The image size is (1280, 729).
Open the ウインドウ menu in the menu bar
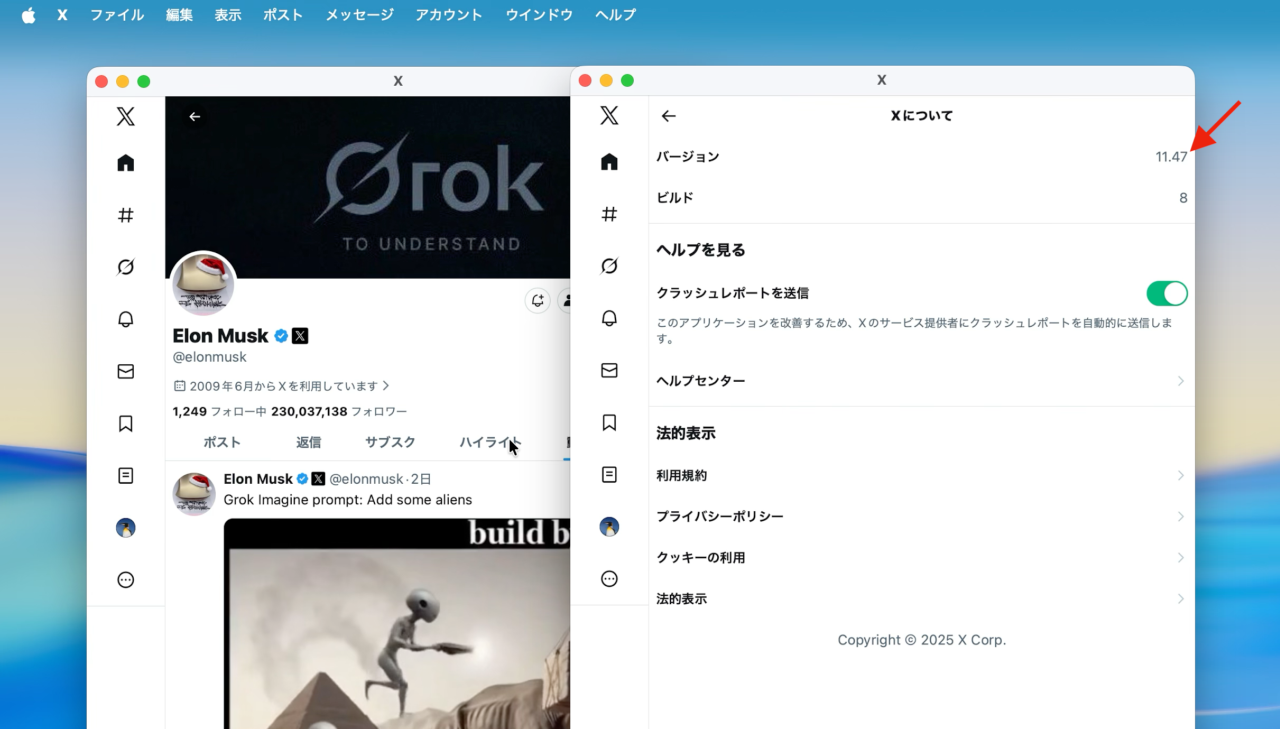tap(539, 14)
